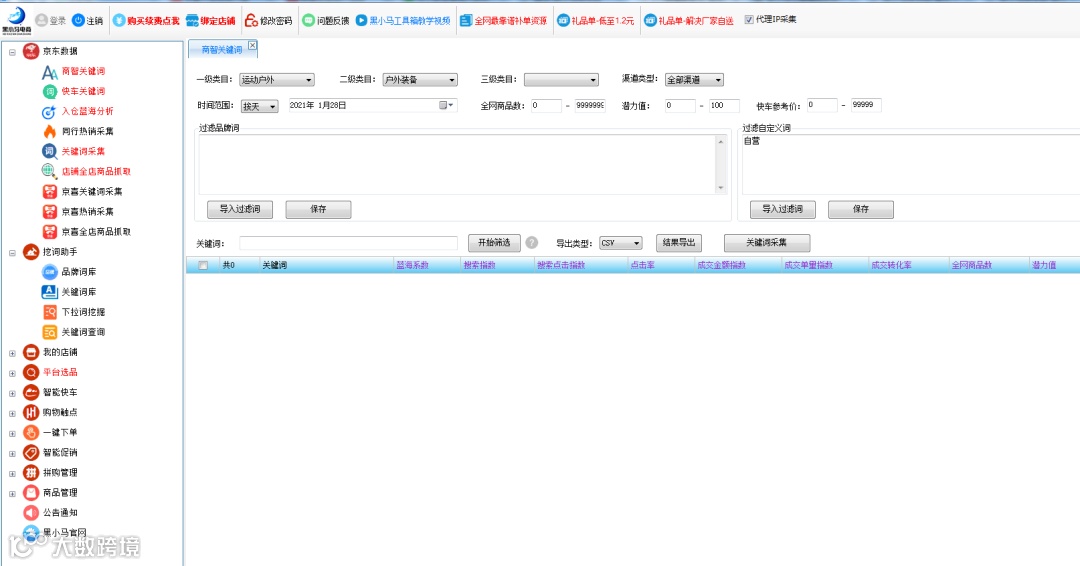Toggle the select-all checkbox in table header
Viewport: 1080px width, 566px height.
[203, 266]
